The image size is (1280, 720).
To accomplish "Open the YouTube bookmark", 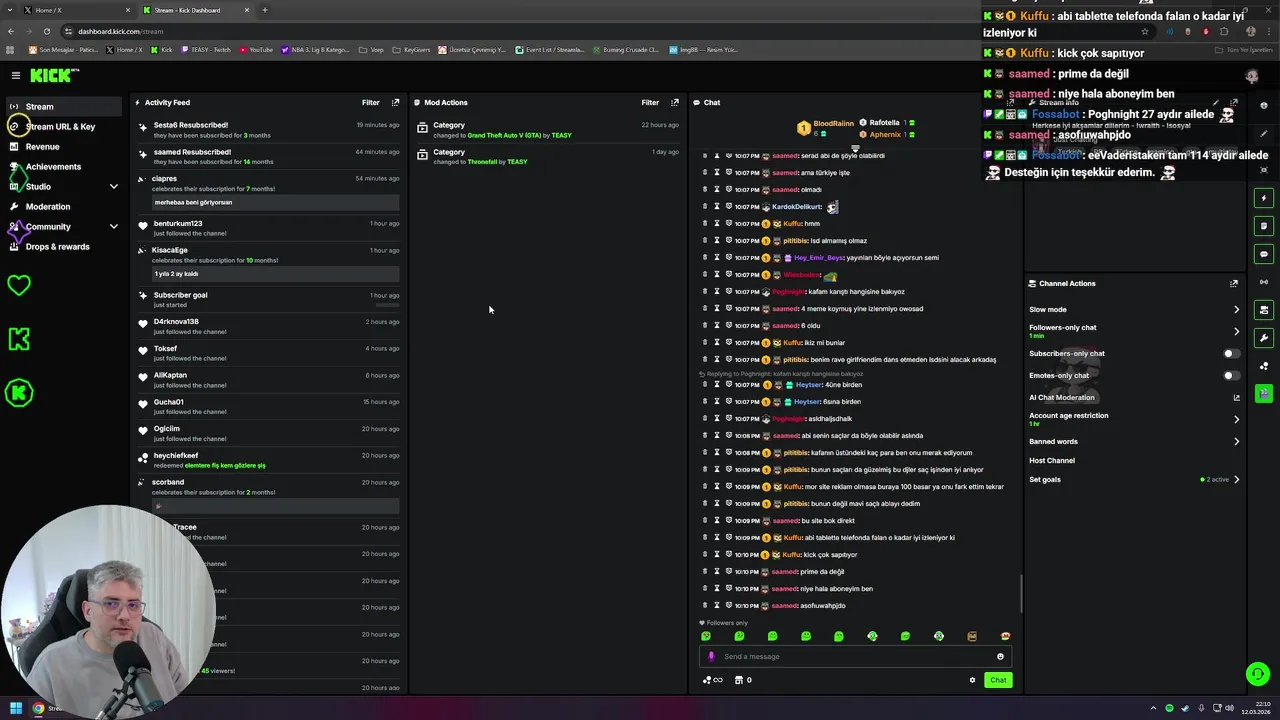I will pos(256,49).
